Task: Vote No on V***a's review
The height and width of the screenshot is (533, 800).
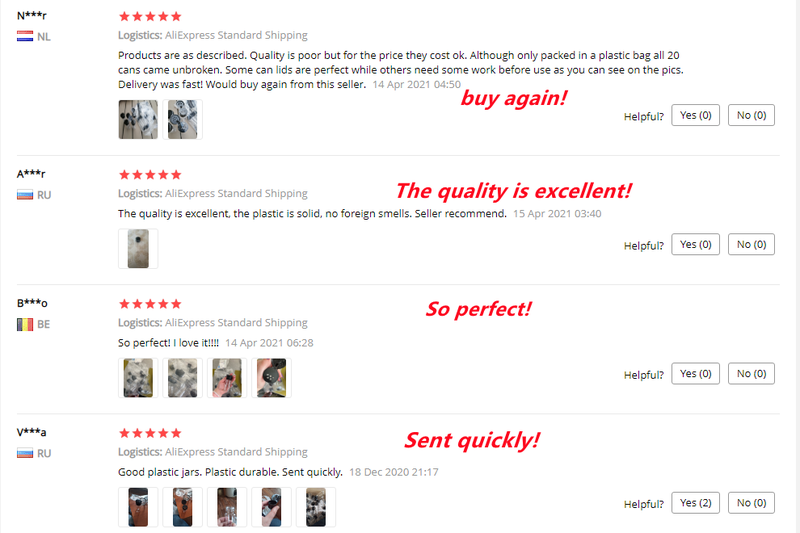Action: 751,503
